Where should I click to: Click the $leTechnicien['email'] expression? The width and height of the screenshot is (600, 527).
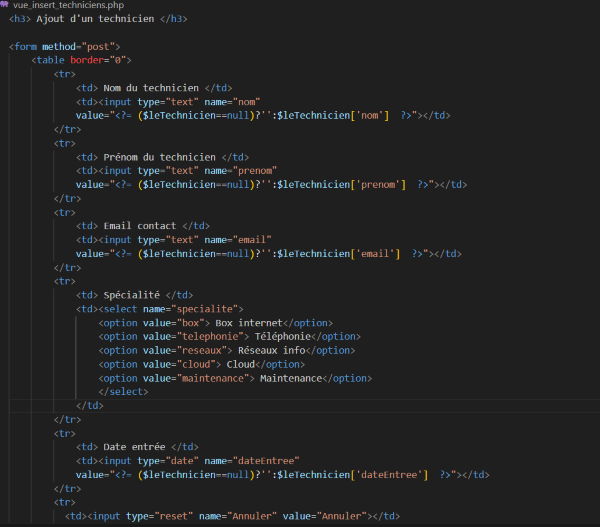tap(339, 254)
